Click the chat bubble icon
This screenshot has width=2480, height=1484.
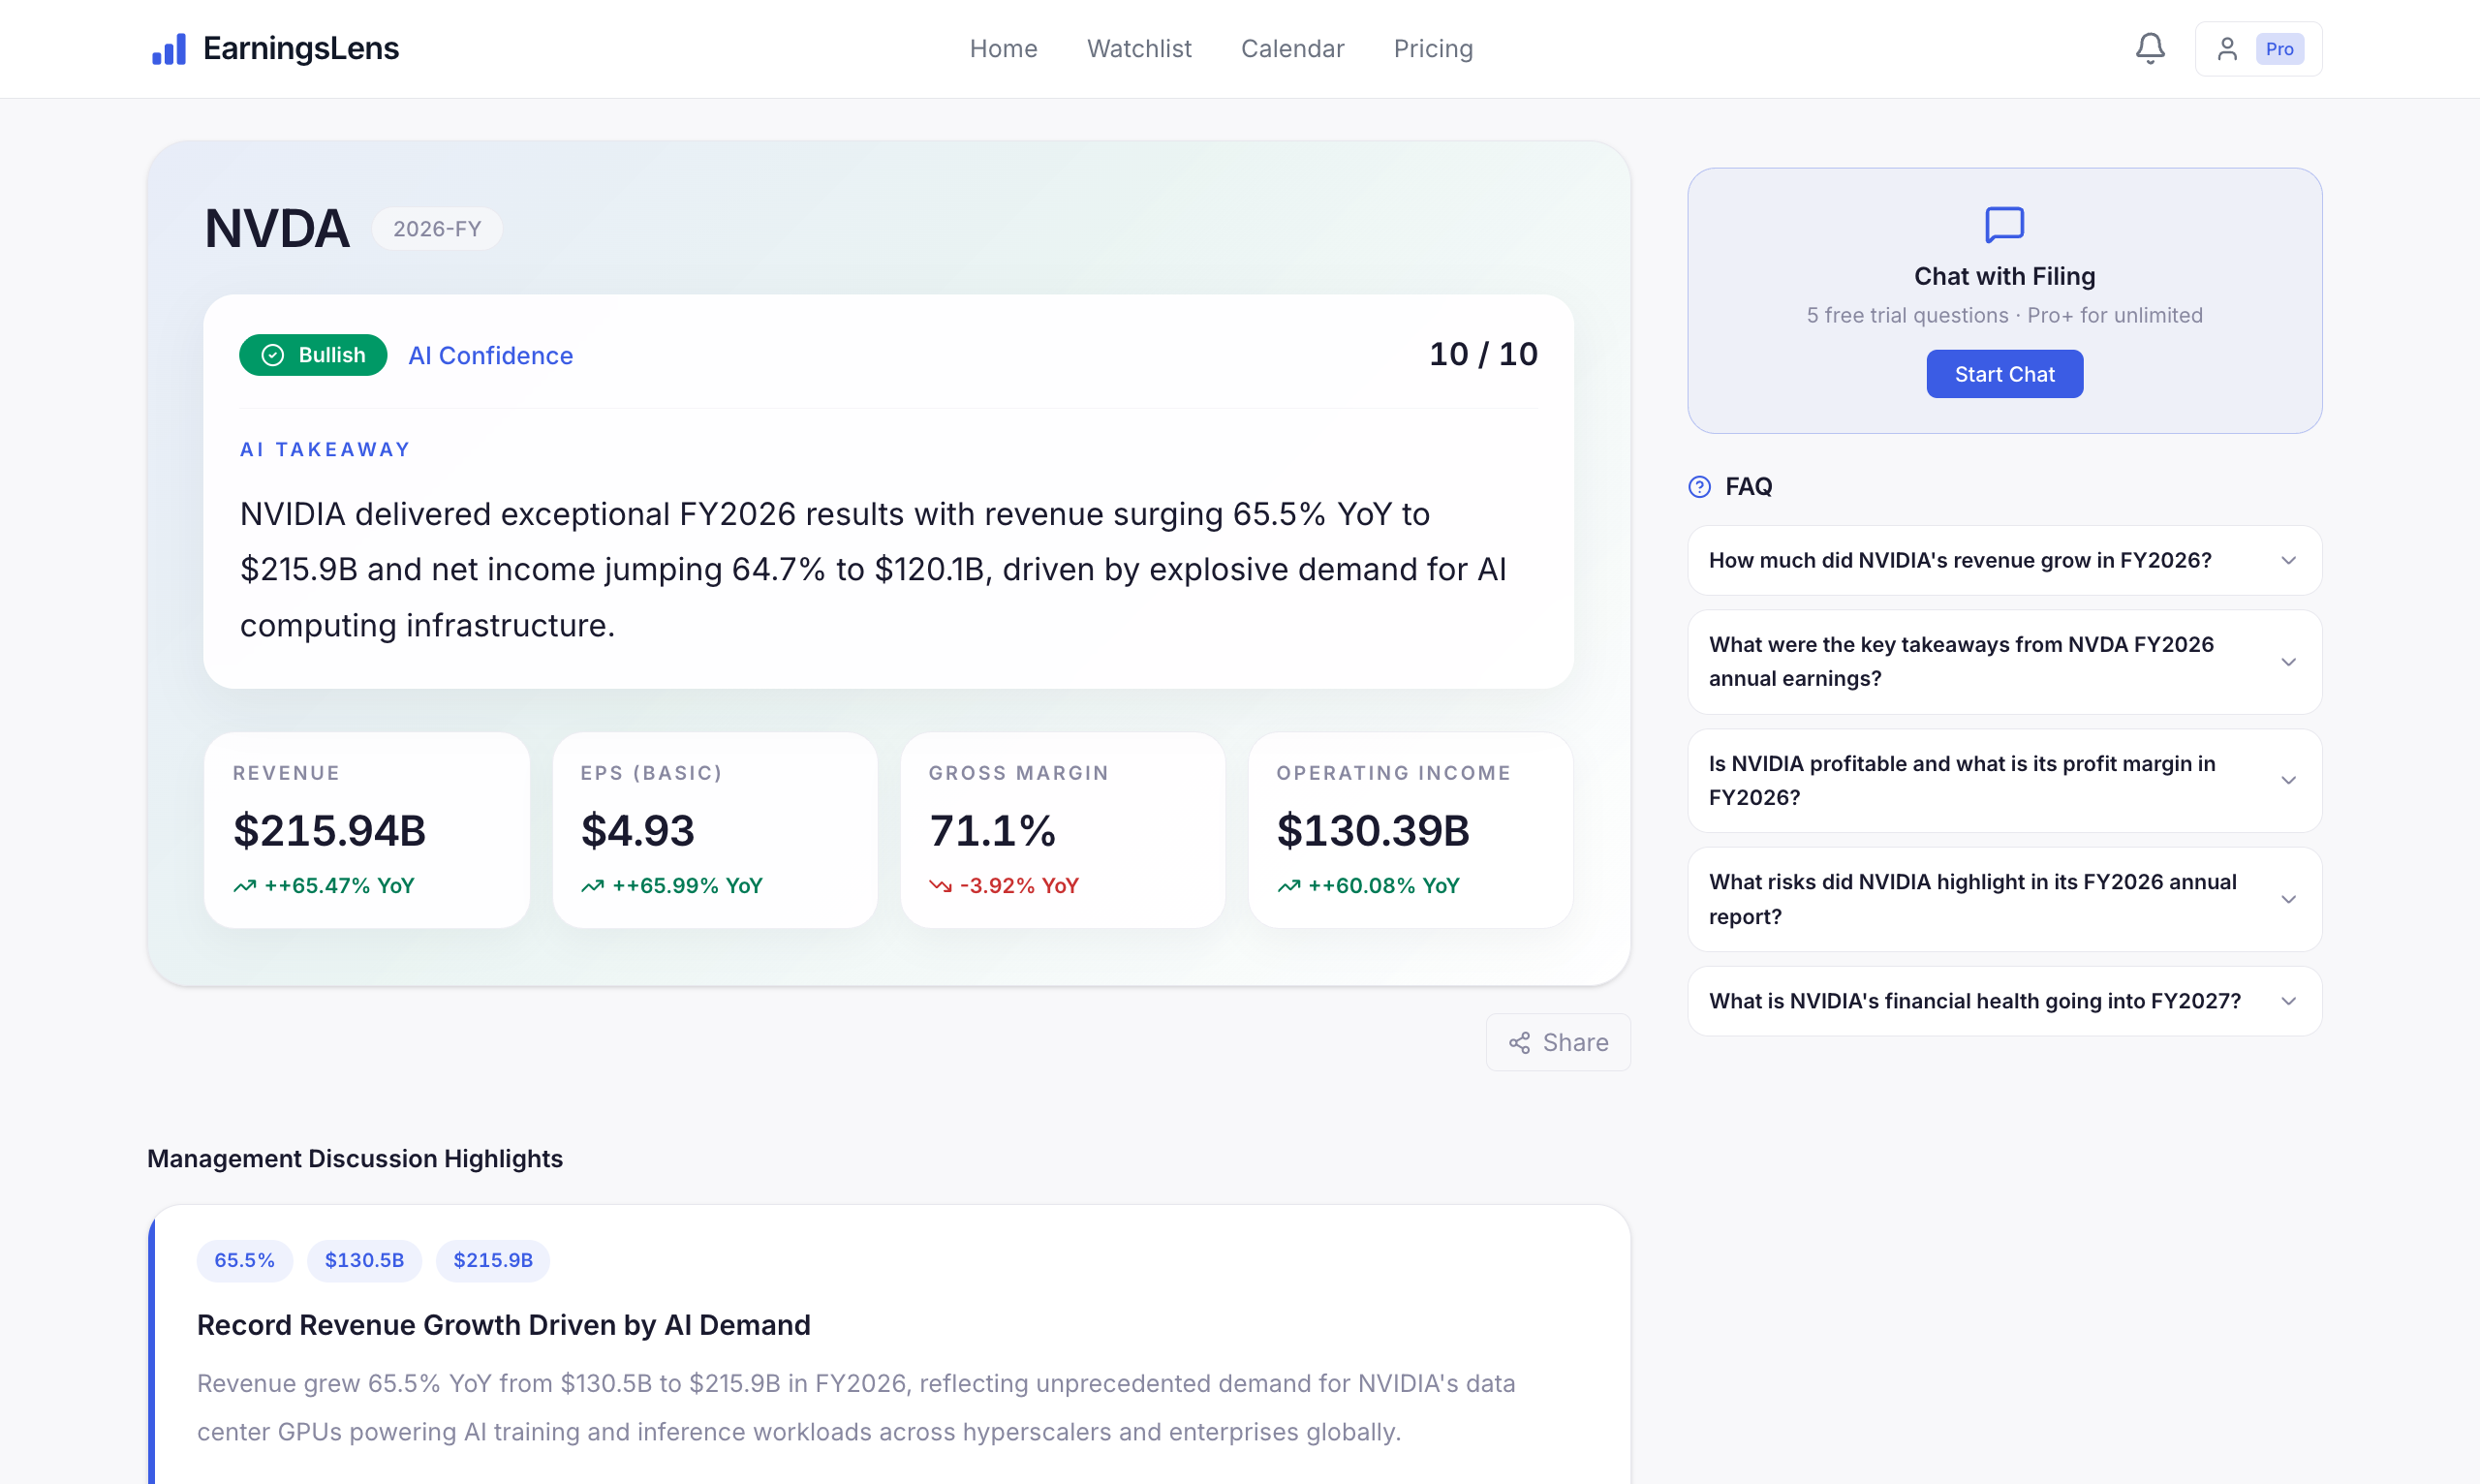pos(2003,225)
